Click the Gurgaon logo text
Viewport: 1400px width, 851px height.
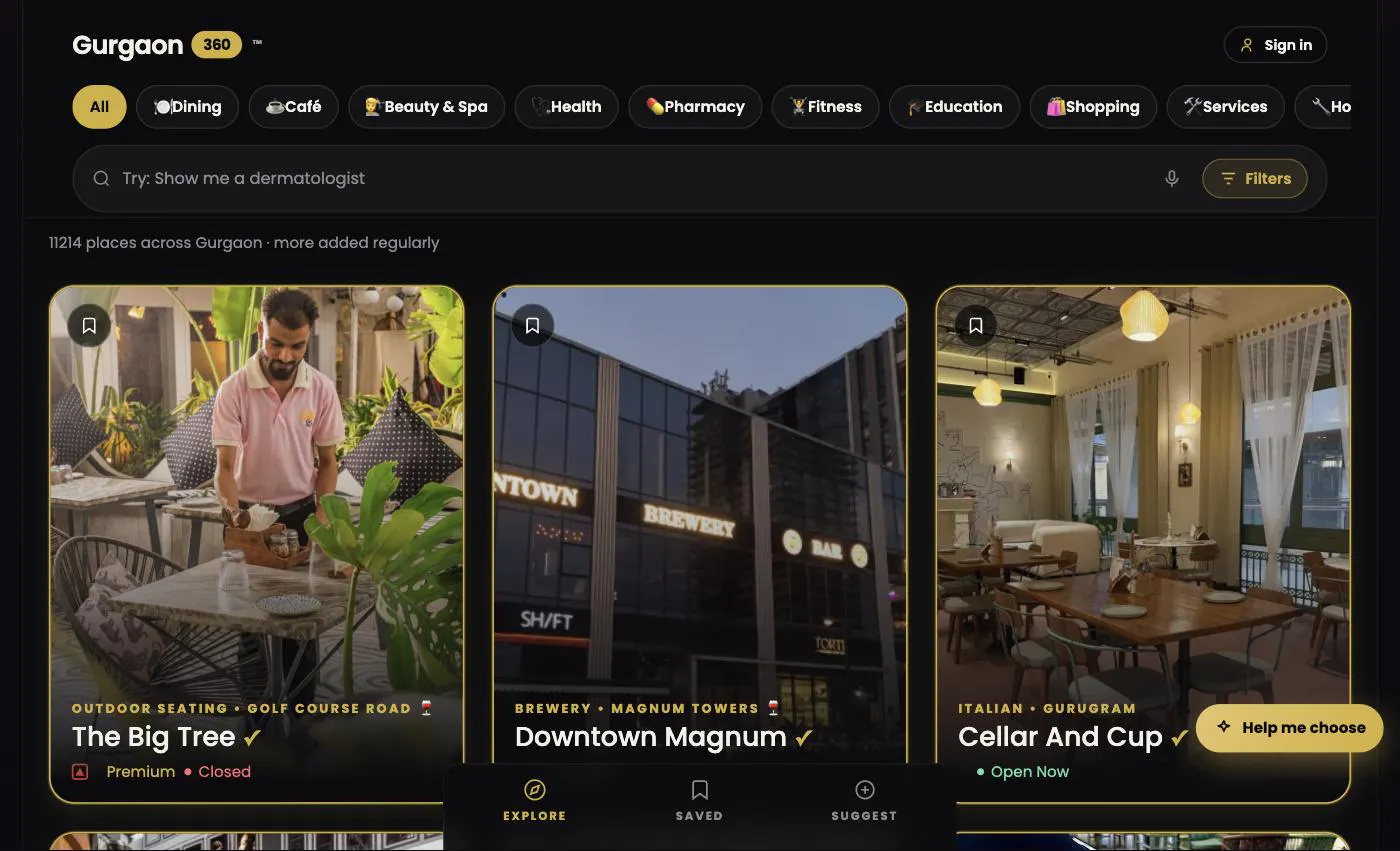(127, 45)
